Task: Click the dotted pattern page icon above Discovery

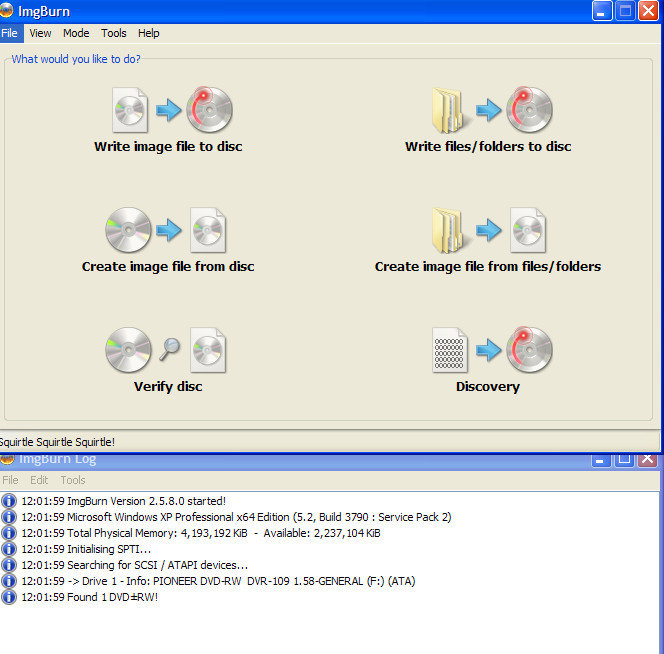Action: pos(450,350)
